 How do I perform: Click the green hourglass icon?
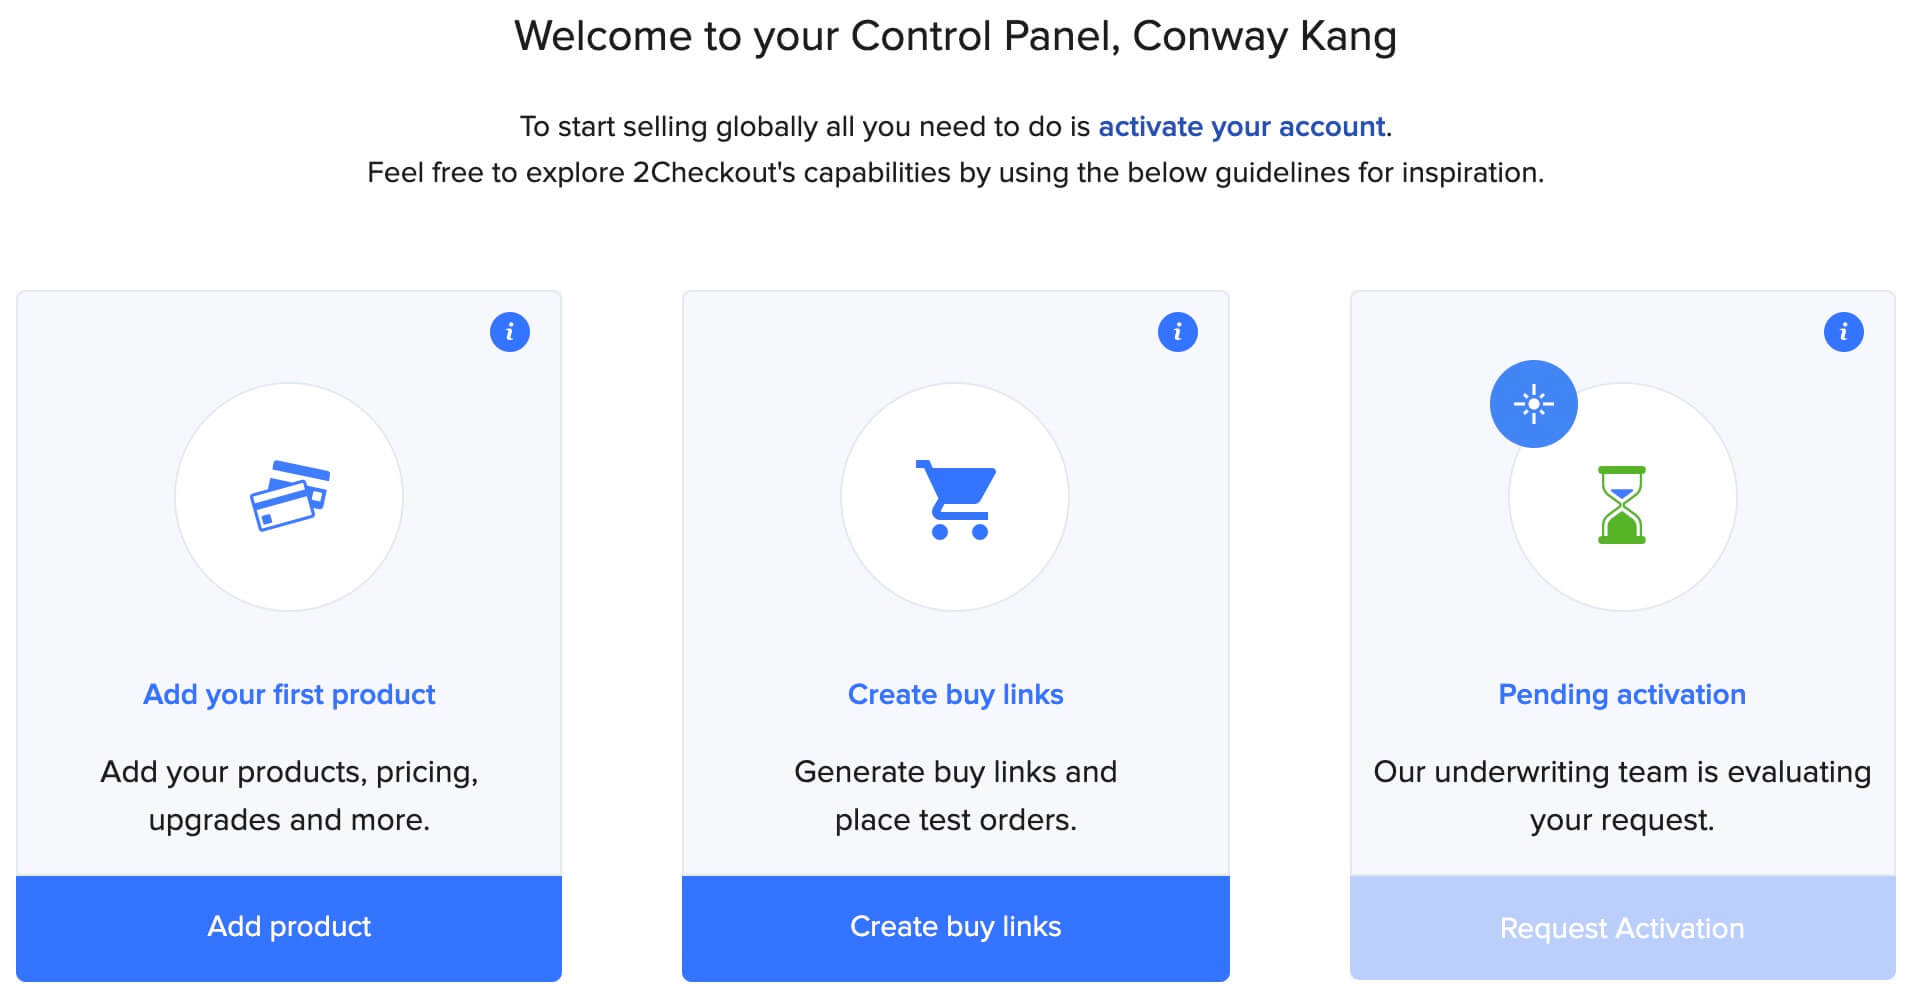click(x=1621, y=505)
